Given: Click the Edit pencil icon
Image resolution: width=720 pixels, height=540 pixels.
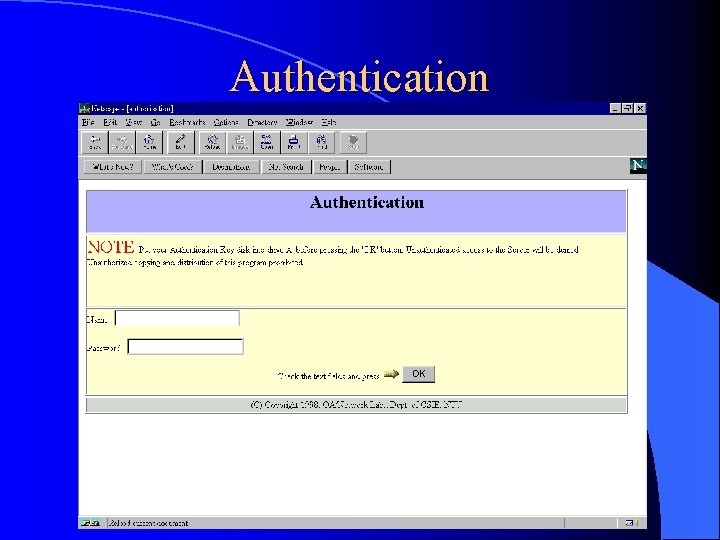Looking at the screenshot, I should click(180, 142).
